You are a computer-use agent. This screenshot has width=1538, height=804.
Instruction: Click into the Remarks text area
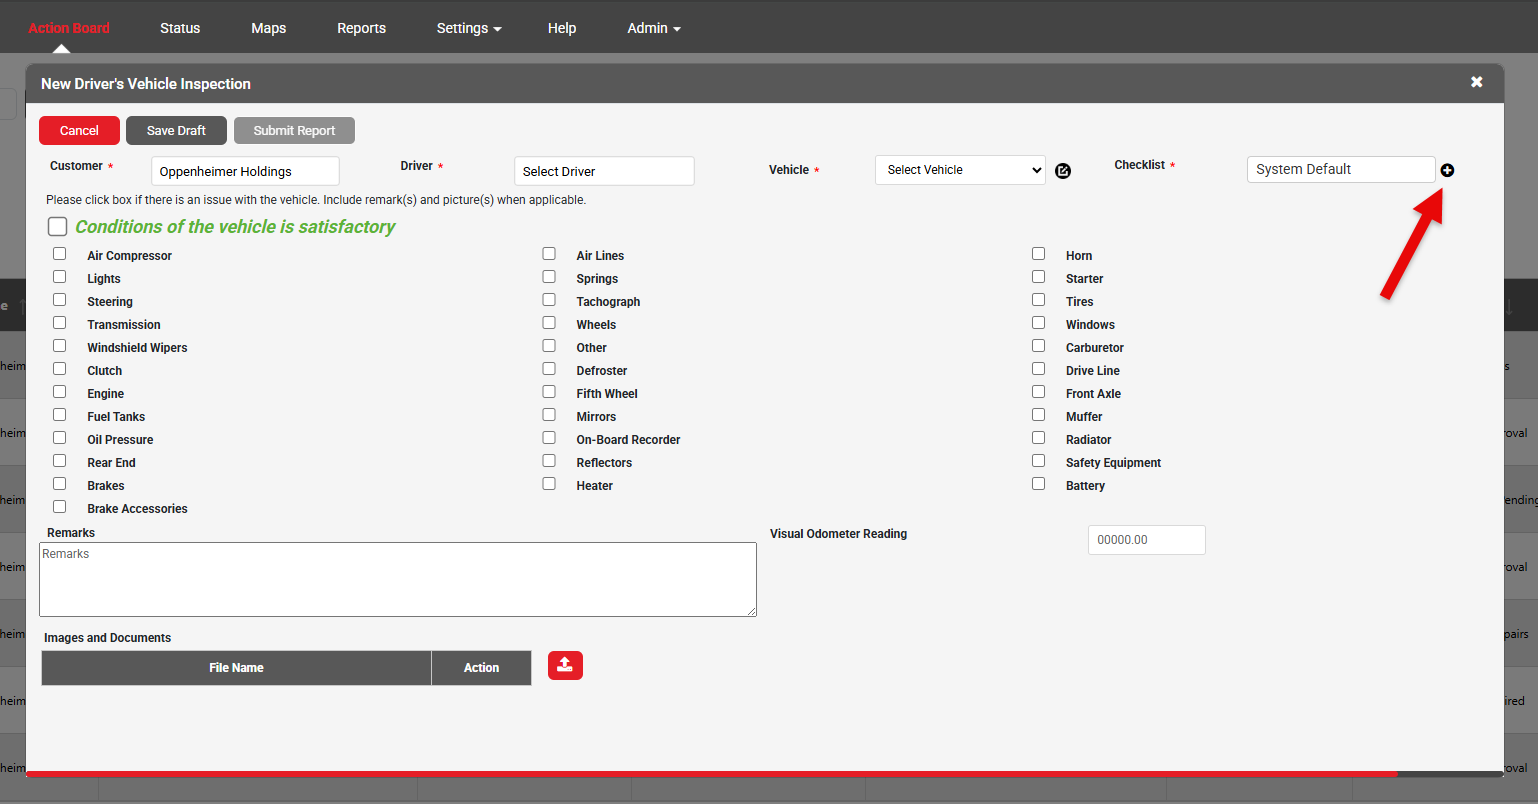(x=398, y=580)
